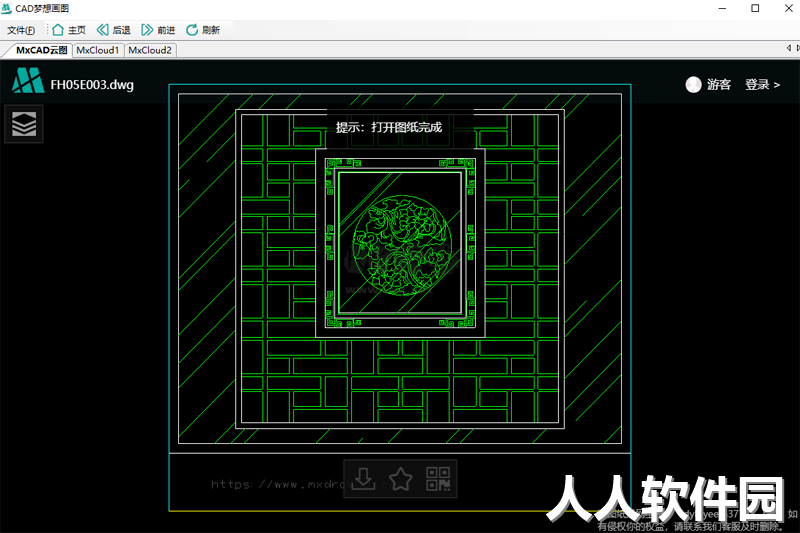This screenshot has height=533, width=800.
Task: Refresh the page with 刷新
Action: click(203, 30)
